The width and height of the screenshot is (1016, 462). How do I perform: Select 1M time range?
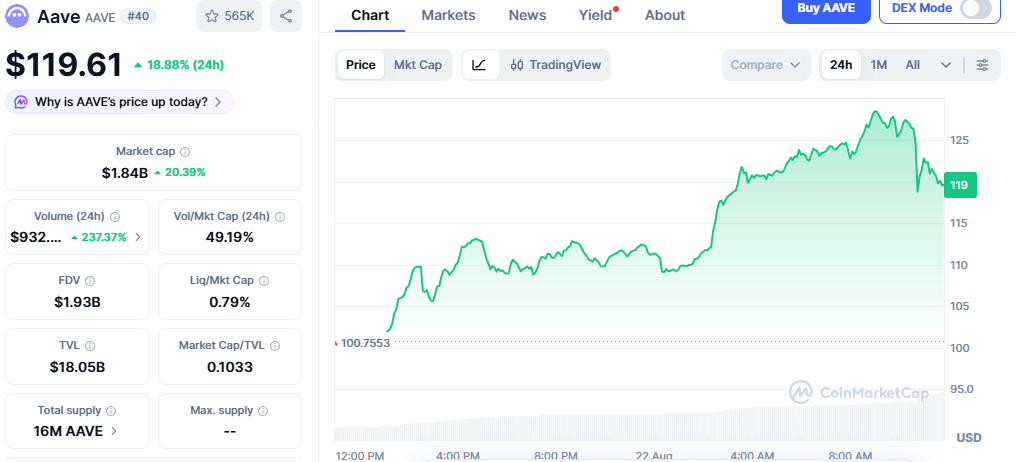coord(879,65)
